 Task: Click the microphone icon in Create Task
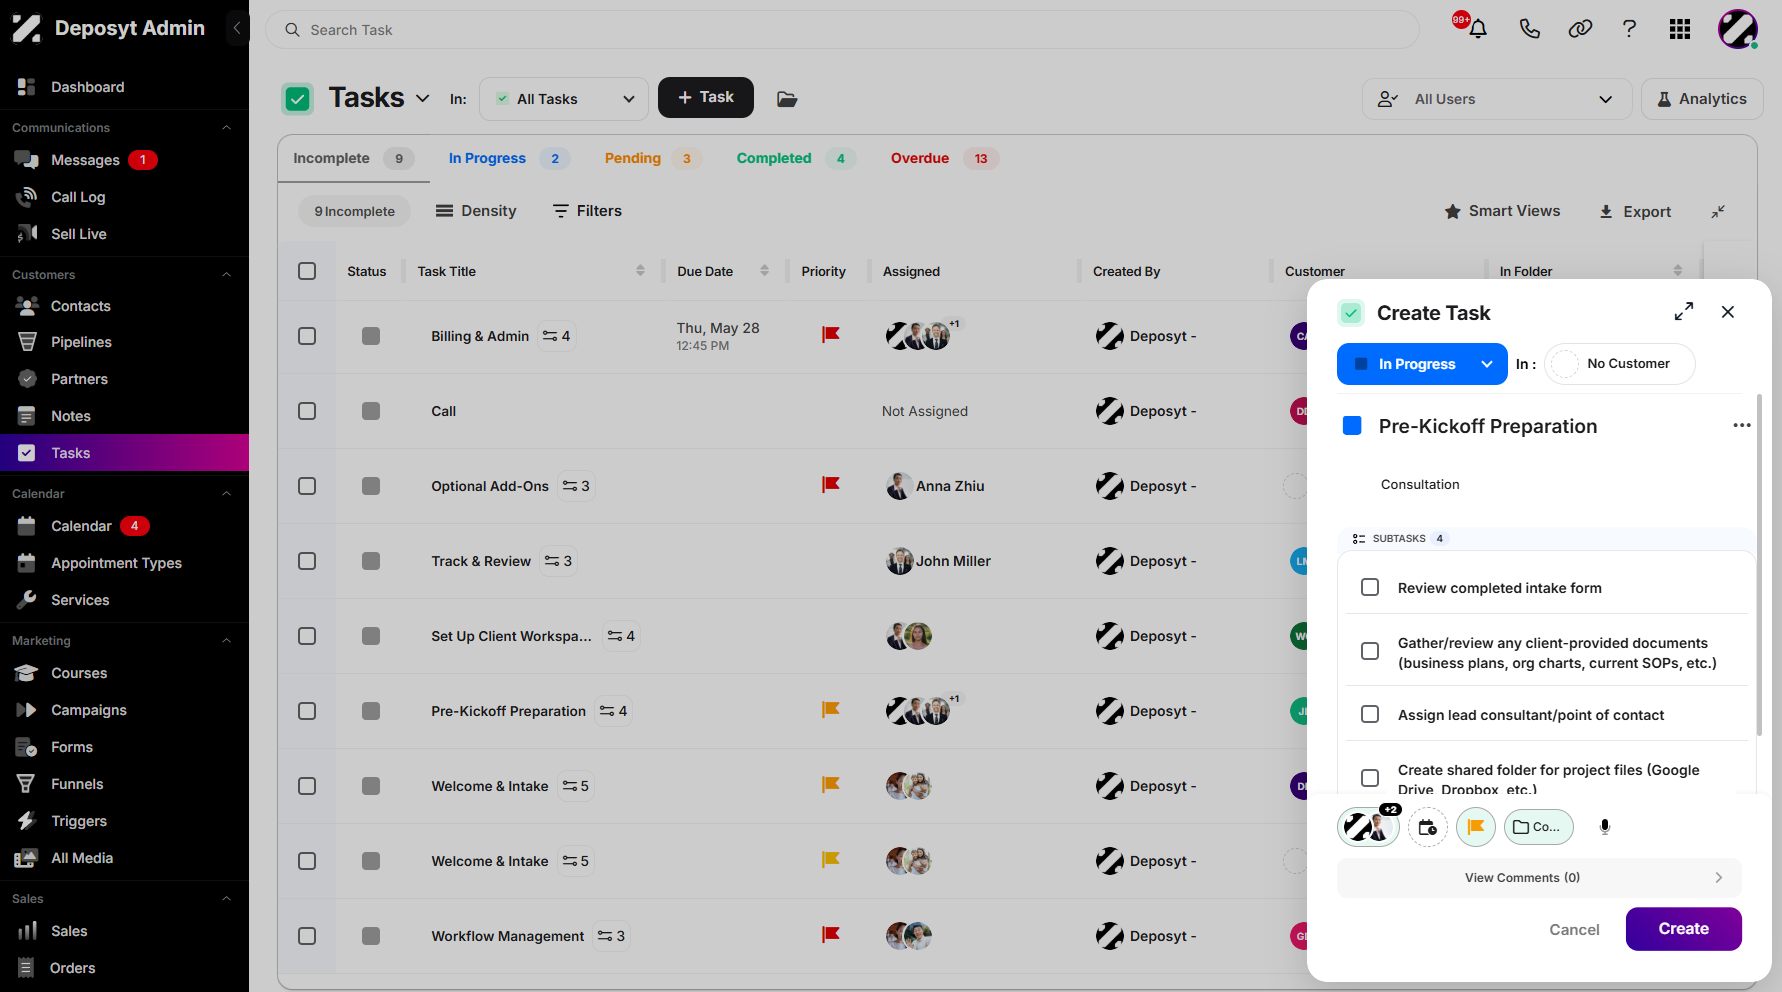[x=1605, y=827]
